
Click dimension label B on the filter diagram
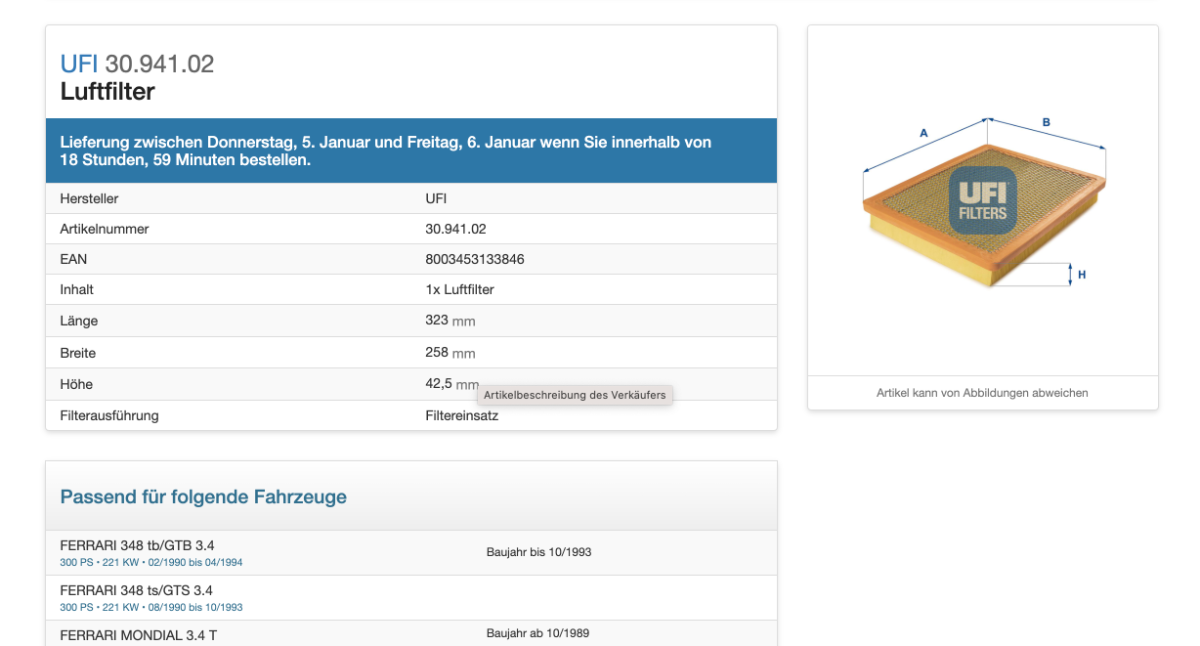(x=1046, y=123)
